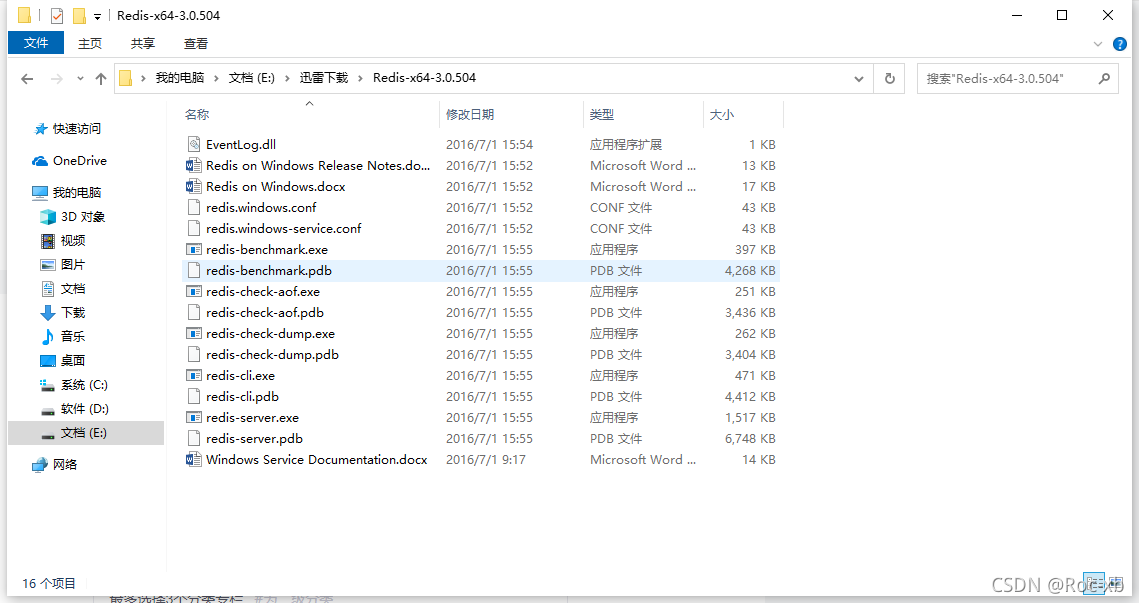Select the Windows Service Documentation.docx icon

pyautogui.click(x=194, y=460)
